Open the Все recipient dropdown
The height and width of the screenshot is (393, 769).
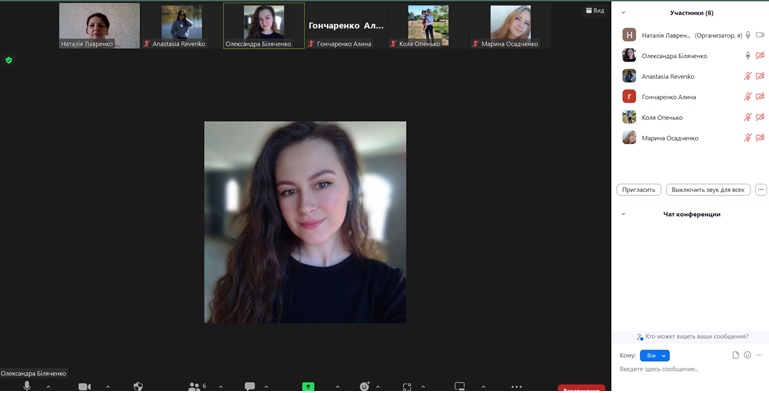(655, 355)
